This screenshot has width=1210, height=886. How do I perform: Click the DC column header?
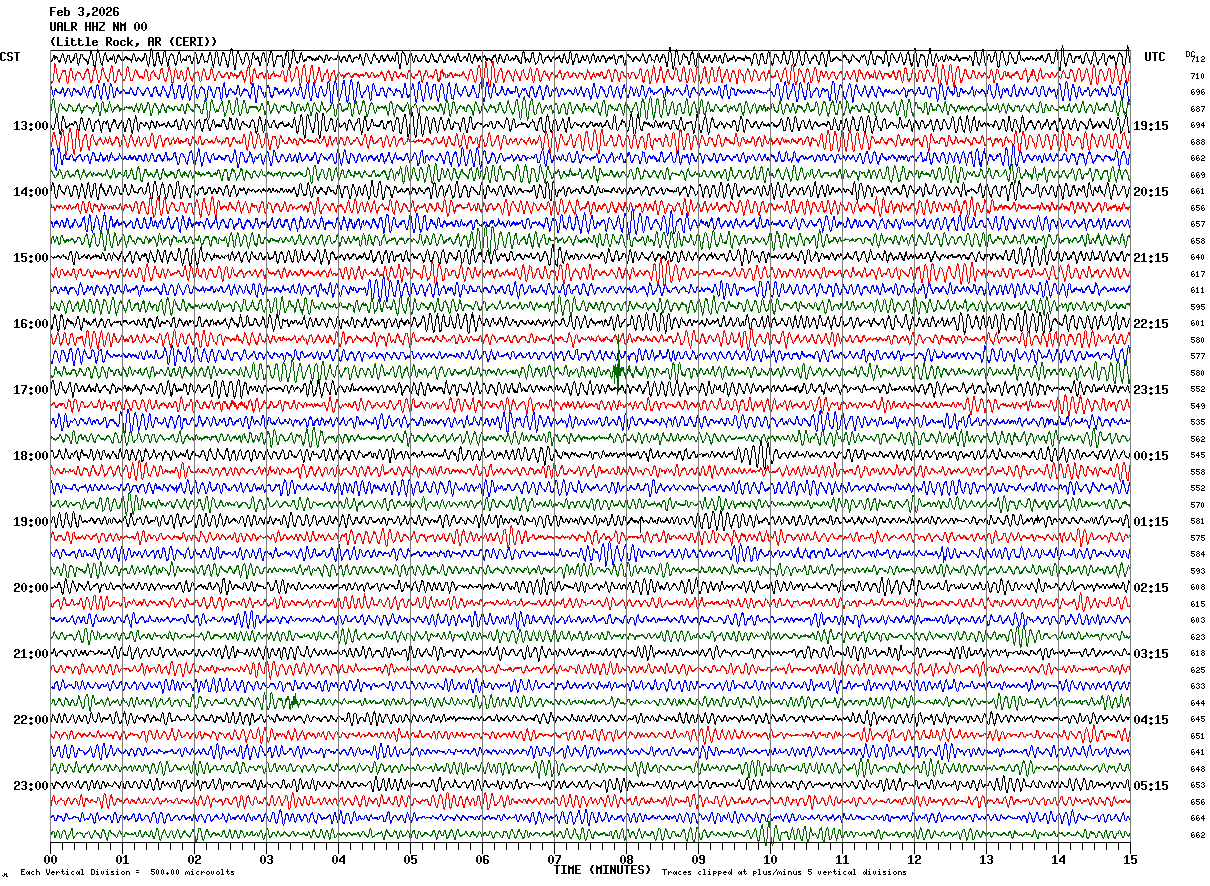point(1190,54)
